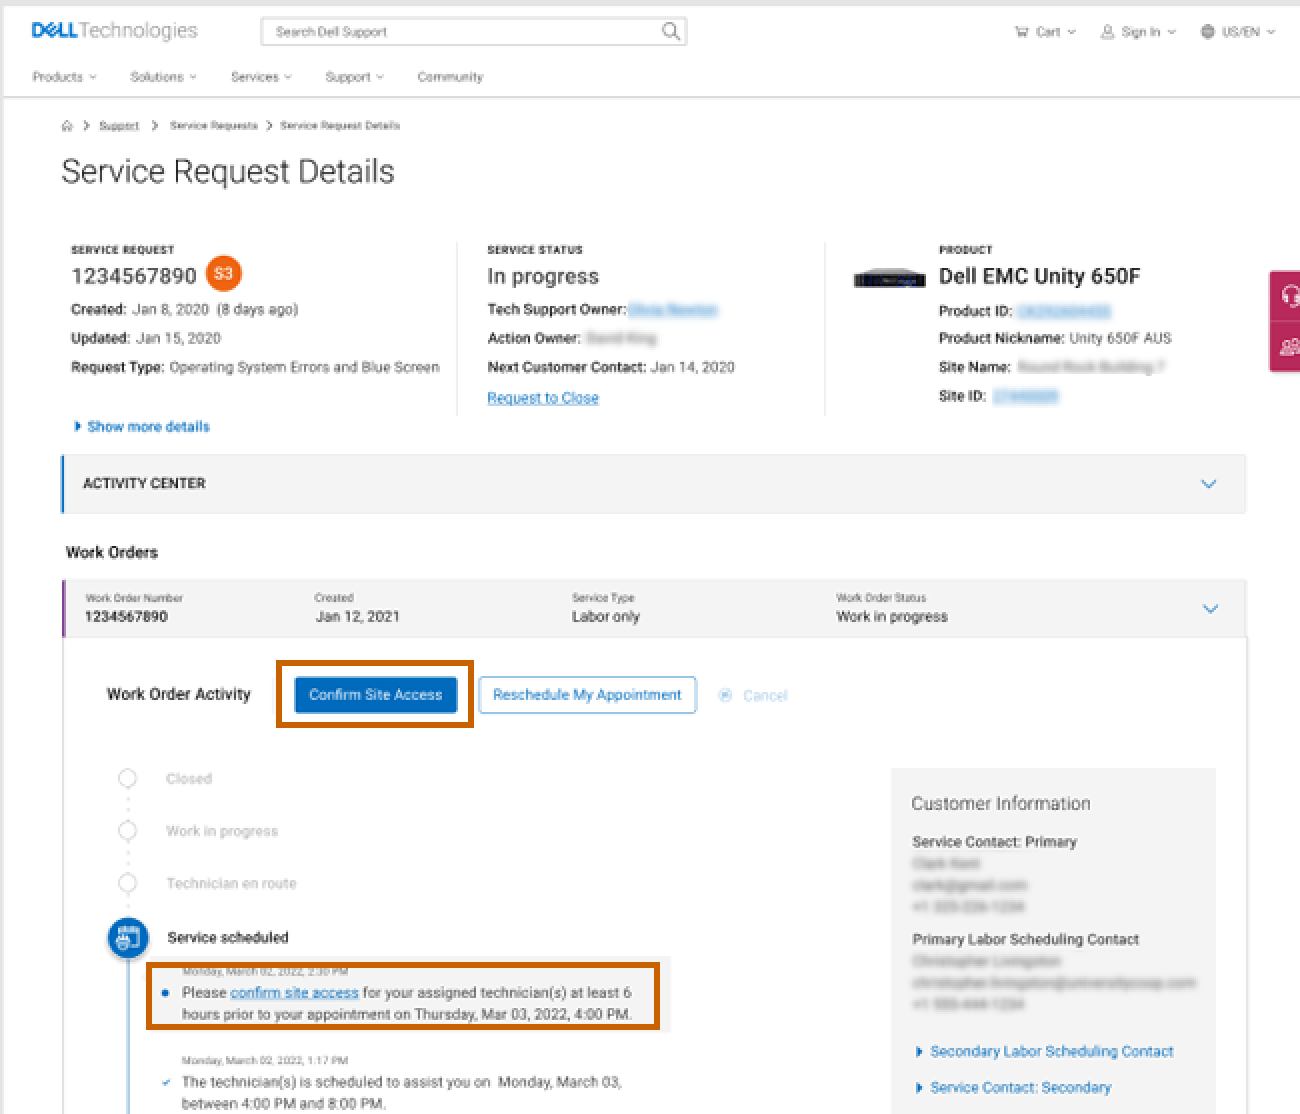Screen dimensions: 1300x1114
Task: Open the Solutions menu
Action: click(x=163, y=77)
